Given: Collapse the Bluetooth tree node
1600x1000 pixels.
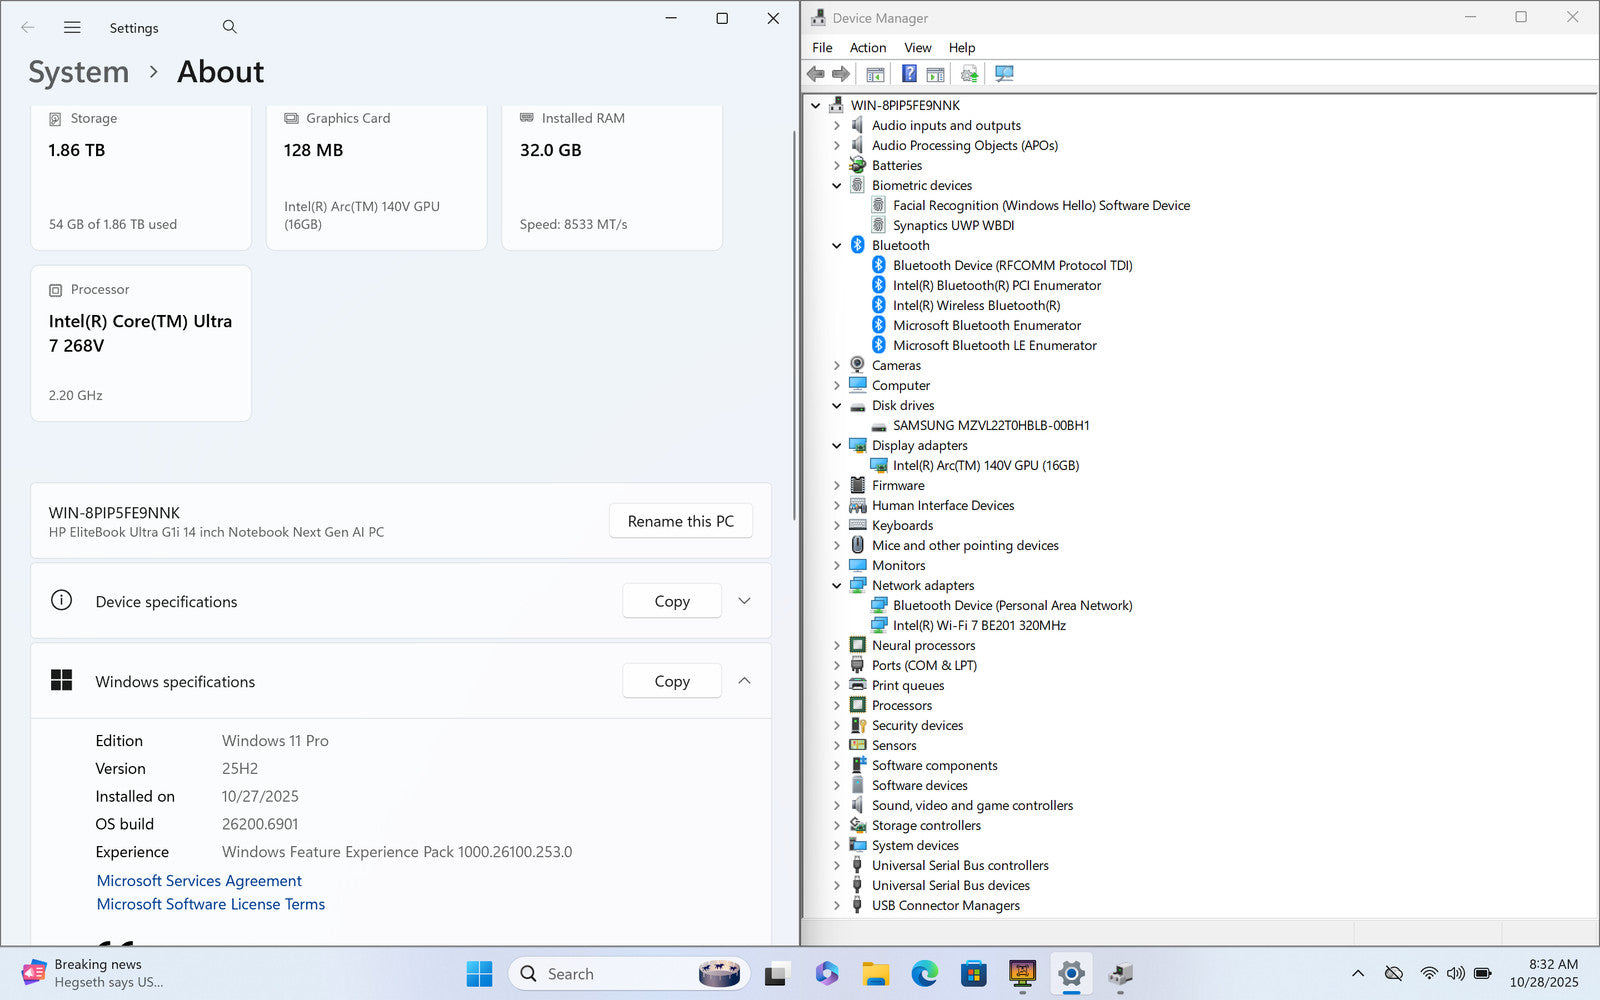Looking at the screenshot, I should (837, 245).
